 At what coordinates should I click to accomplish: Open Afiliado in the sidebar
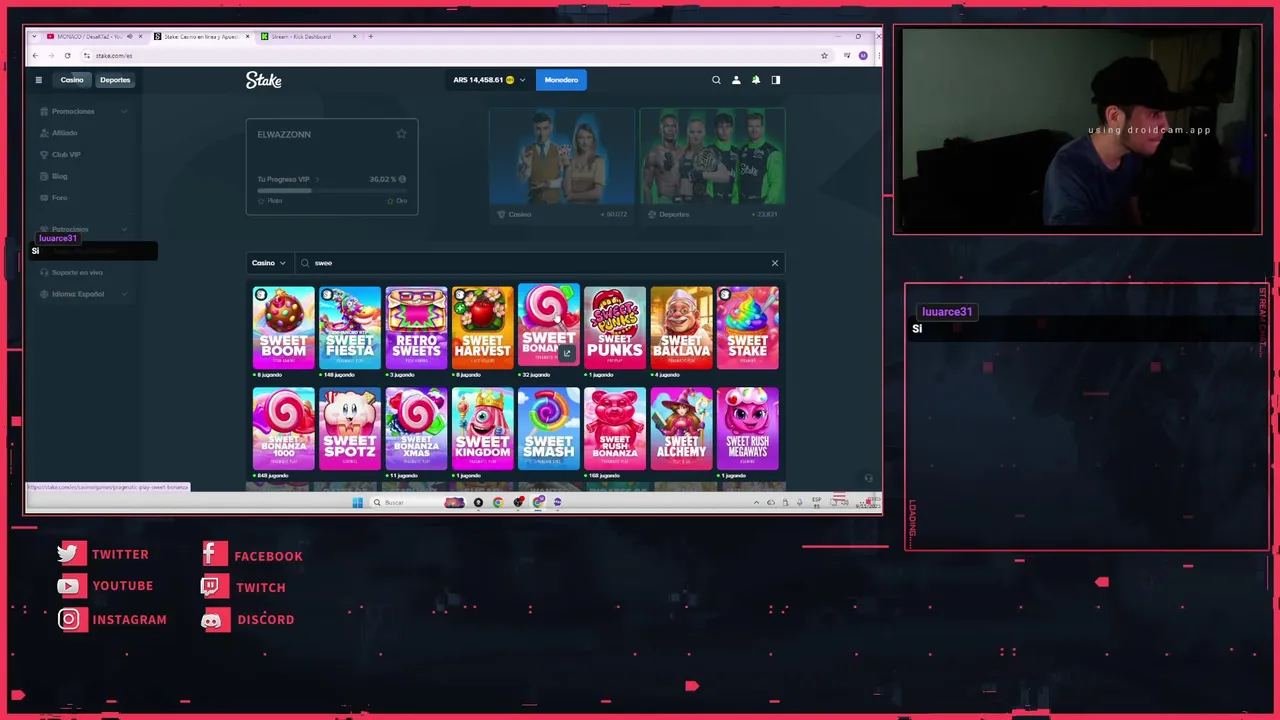point(64,133)
